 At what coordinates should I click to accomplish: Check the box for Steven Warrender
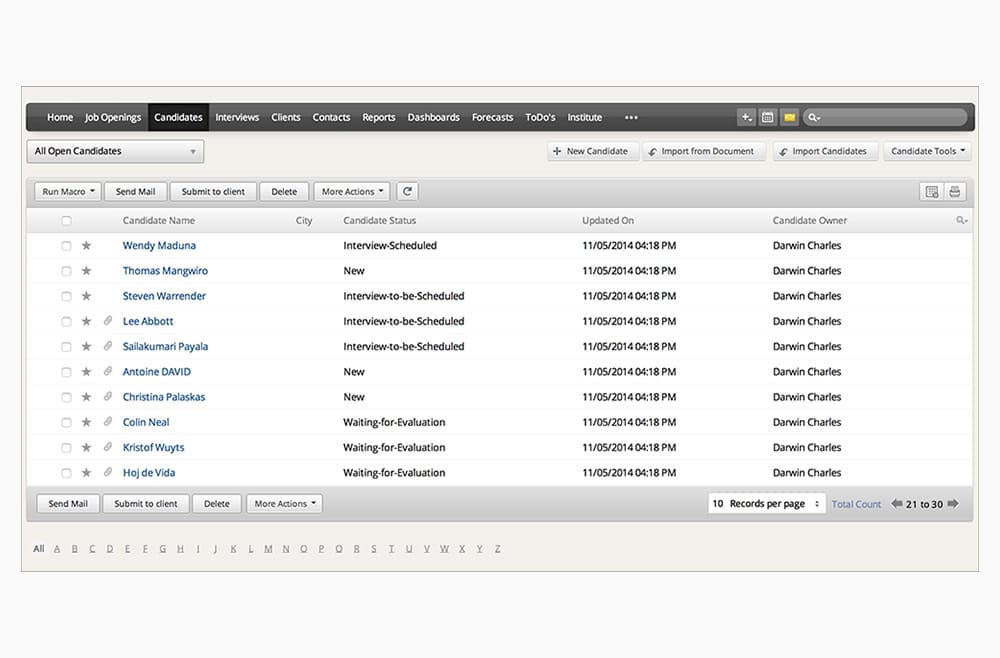(x=66, y=296)
